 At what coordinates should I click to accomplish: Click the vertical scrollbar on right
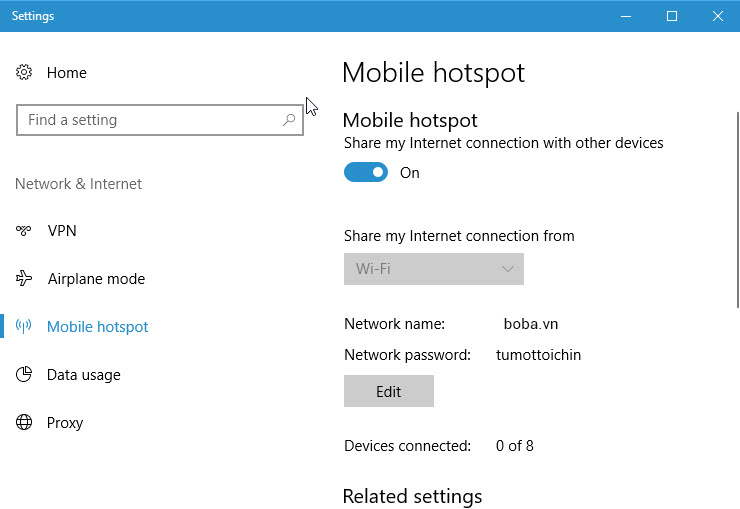735,200
